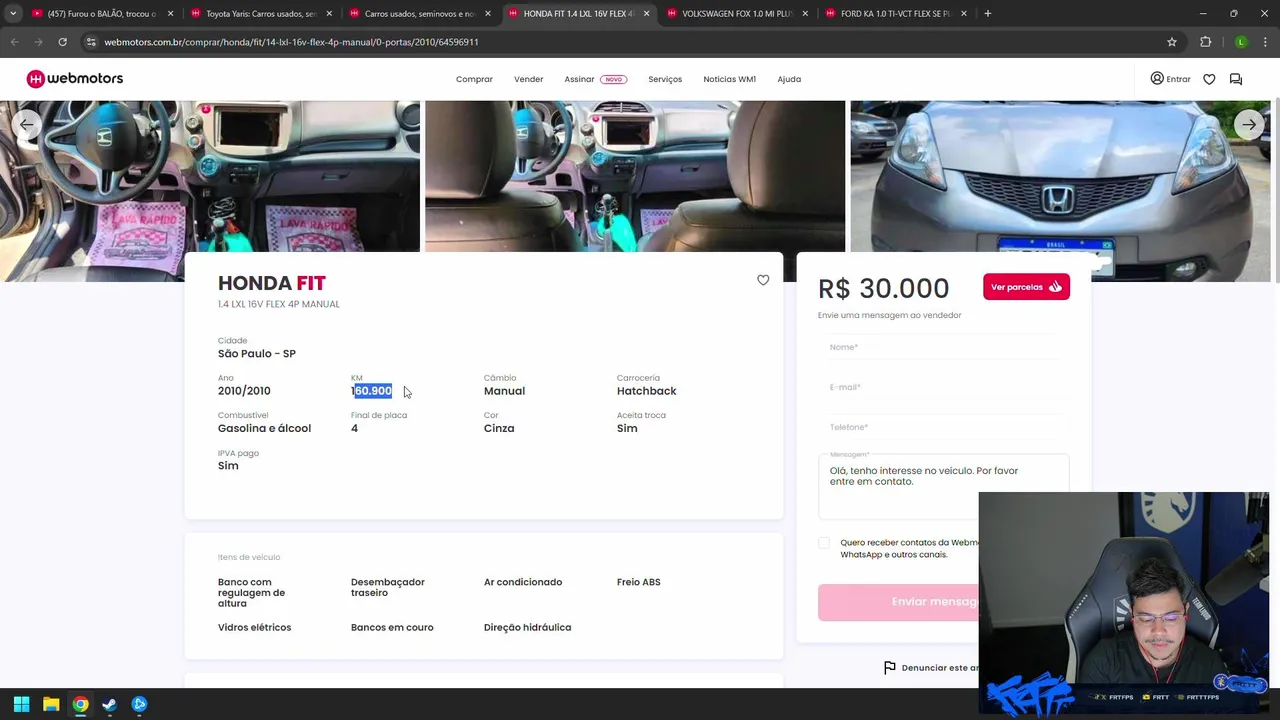Open new tab with plus button
1280x720 pixels.
click(x=987, y=14)
